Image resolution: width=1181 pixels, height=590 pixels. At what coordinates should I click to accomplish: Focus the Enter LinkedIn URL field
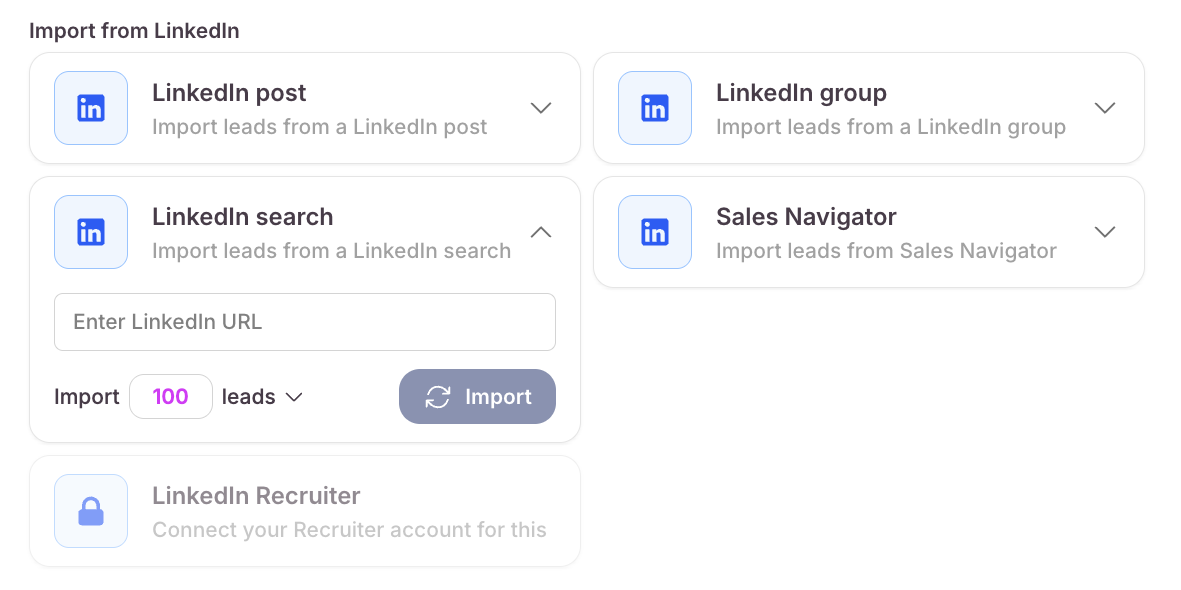tap(305, 322)
